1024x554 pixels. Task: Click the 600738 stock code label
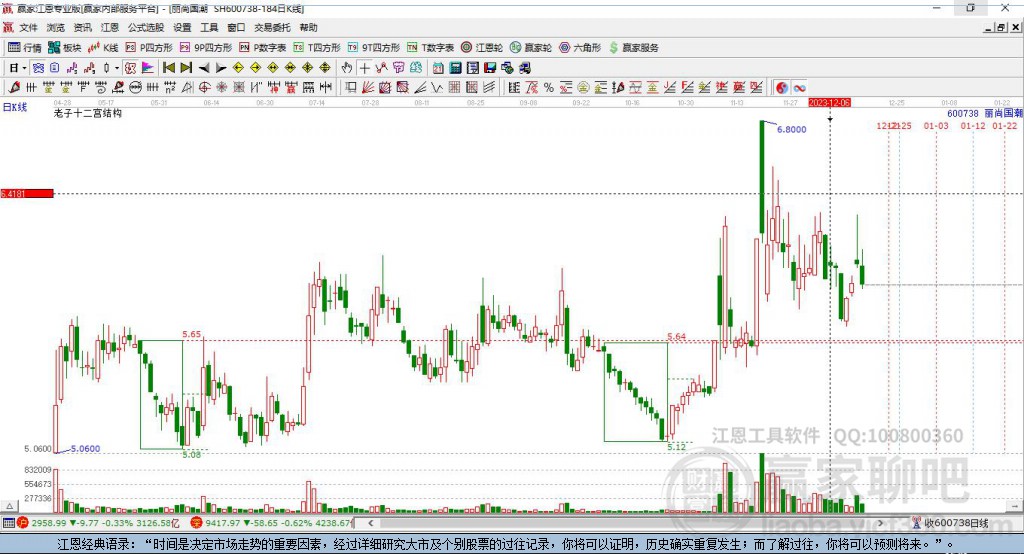point(963,113)
